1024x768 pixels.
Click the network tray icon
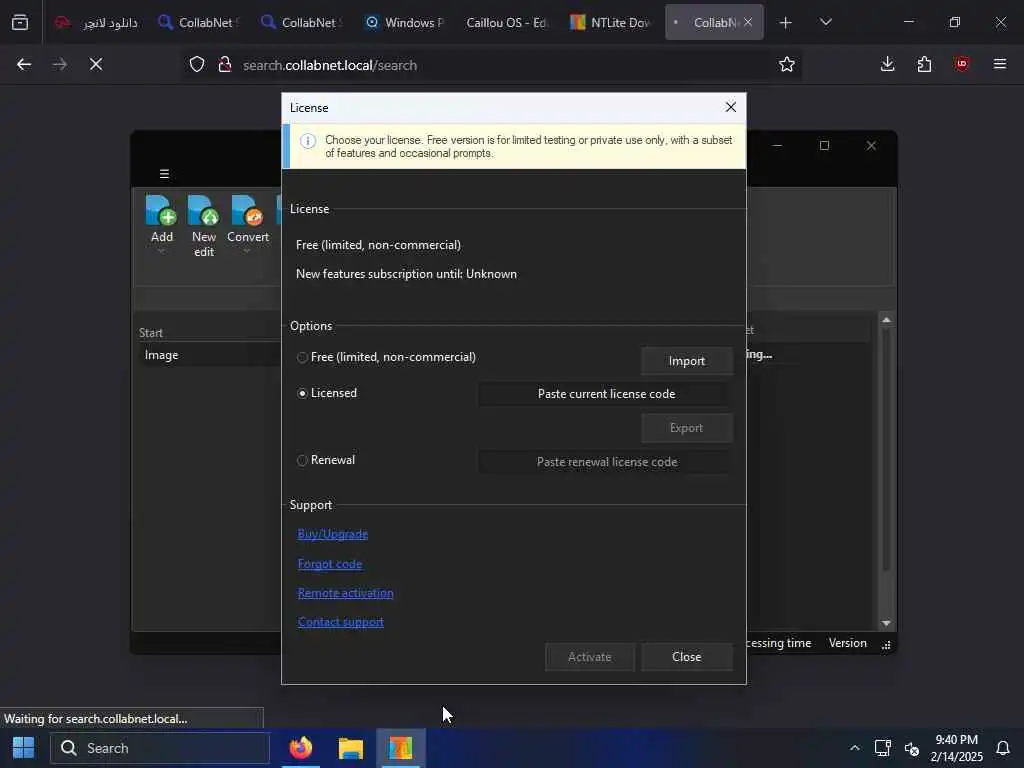click(883, 748)
